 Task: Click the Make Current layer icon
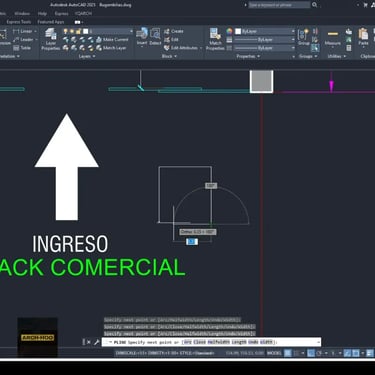99,40
